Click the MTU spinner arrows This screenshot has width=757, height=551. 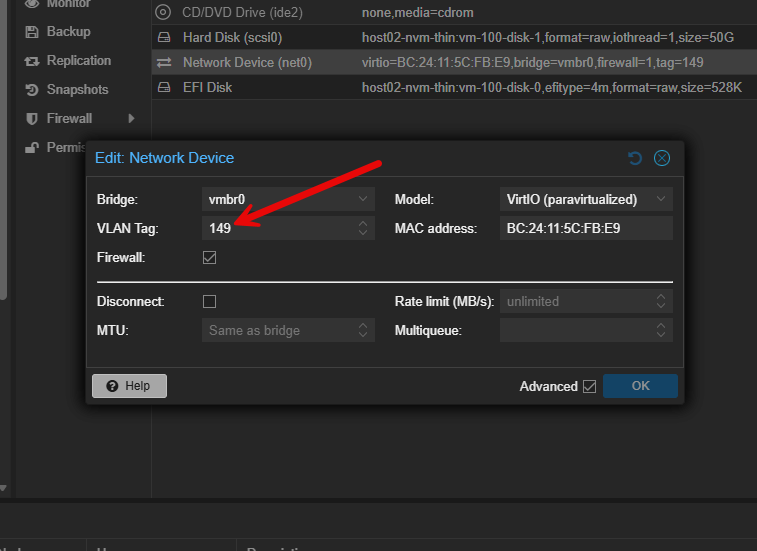point(363,330)
